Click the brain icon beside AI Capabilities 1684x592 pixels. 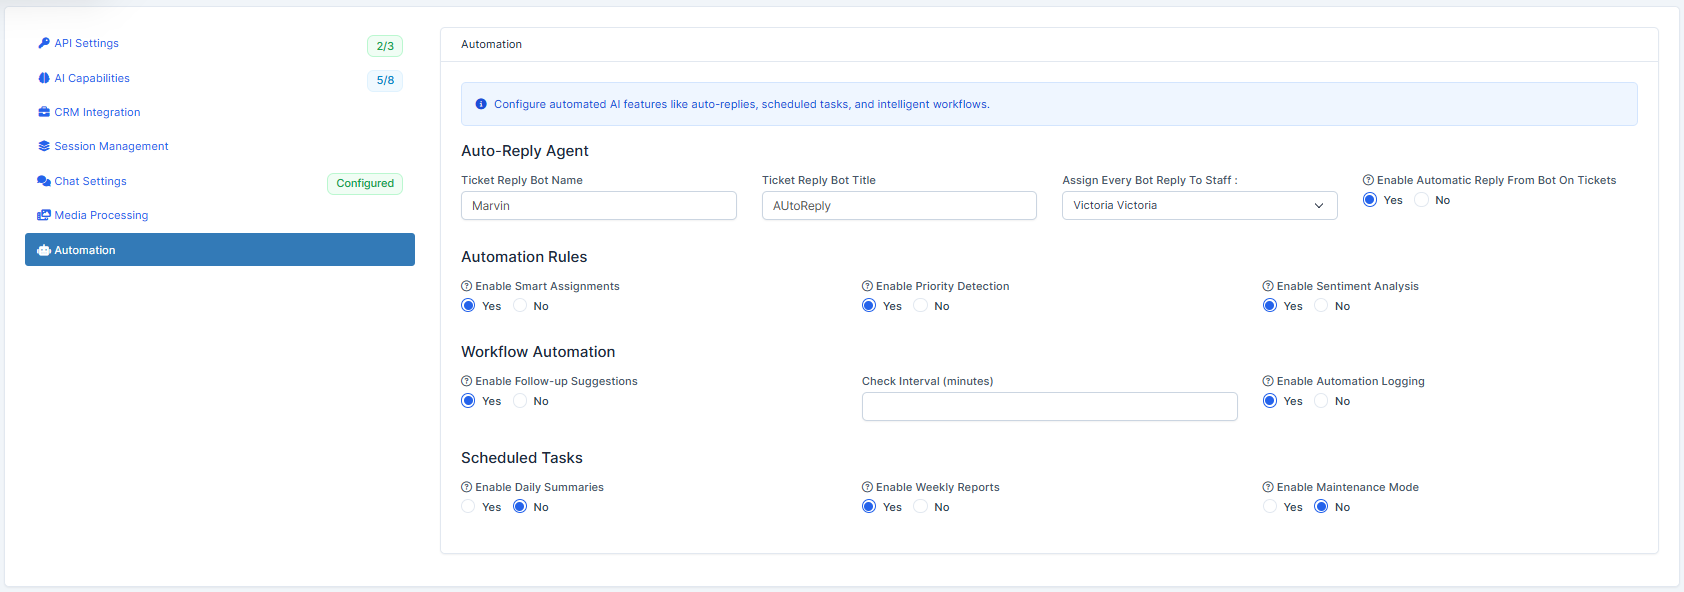coord(44,78)
